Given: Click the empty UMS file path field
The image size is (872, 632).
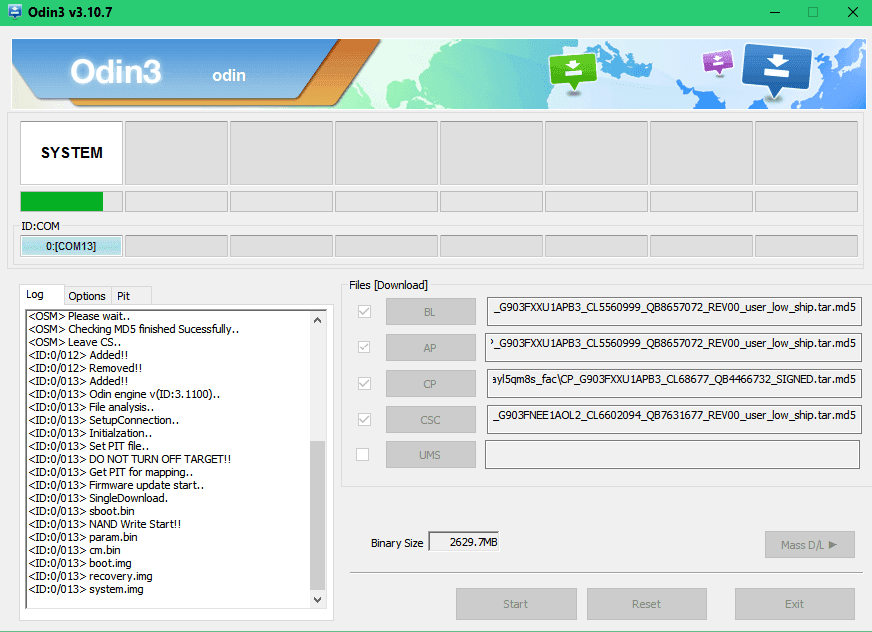Looking at the screenshot, I should [672, 455].
